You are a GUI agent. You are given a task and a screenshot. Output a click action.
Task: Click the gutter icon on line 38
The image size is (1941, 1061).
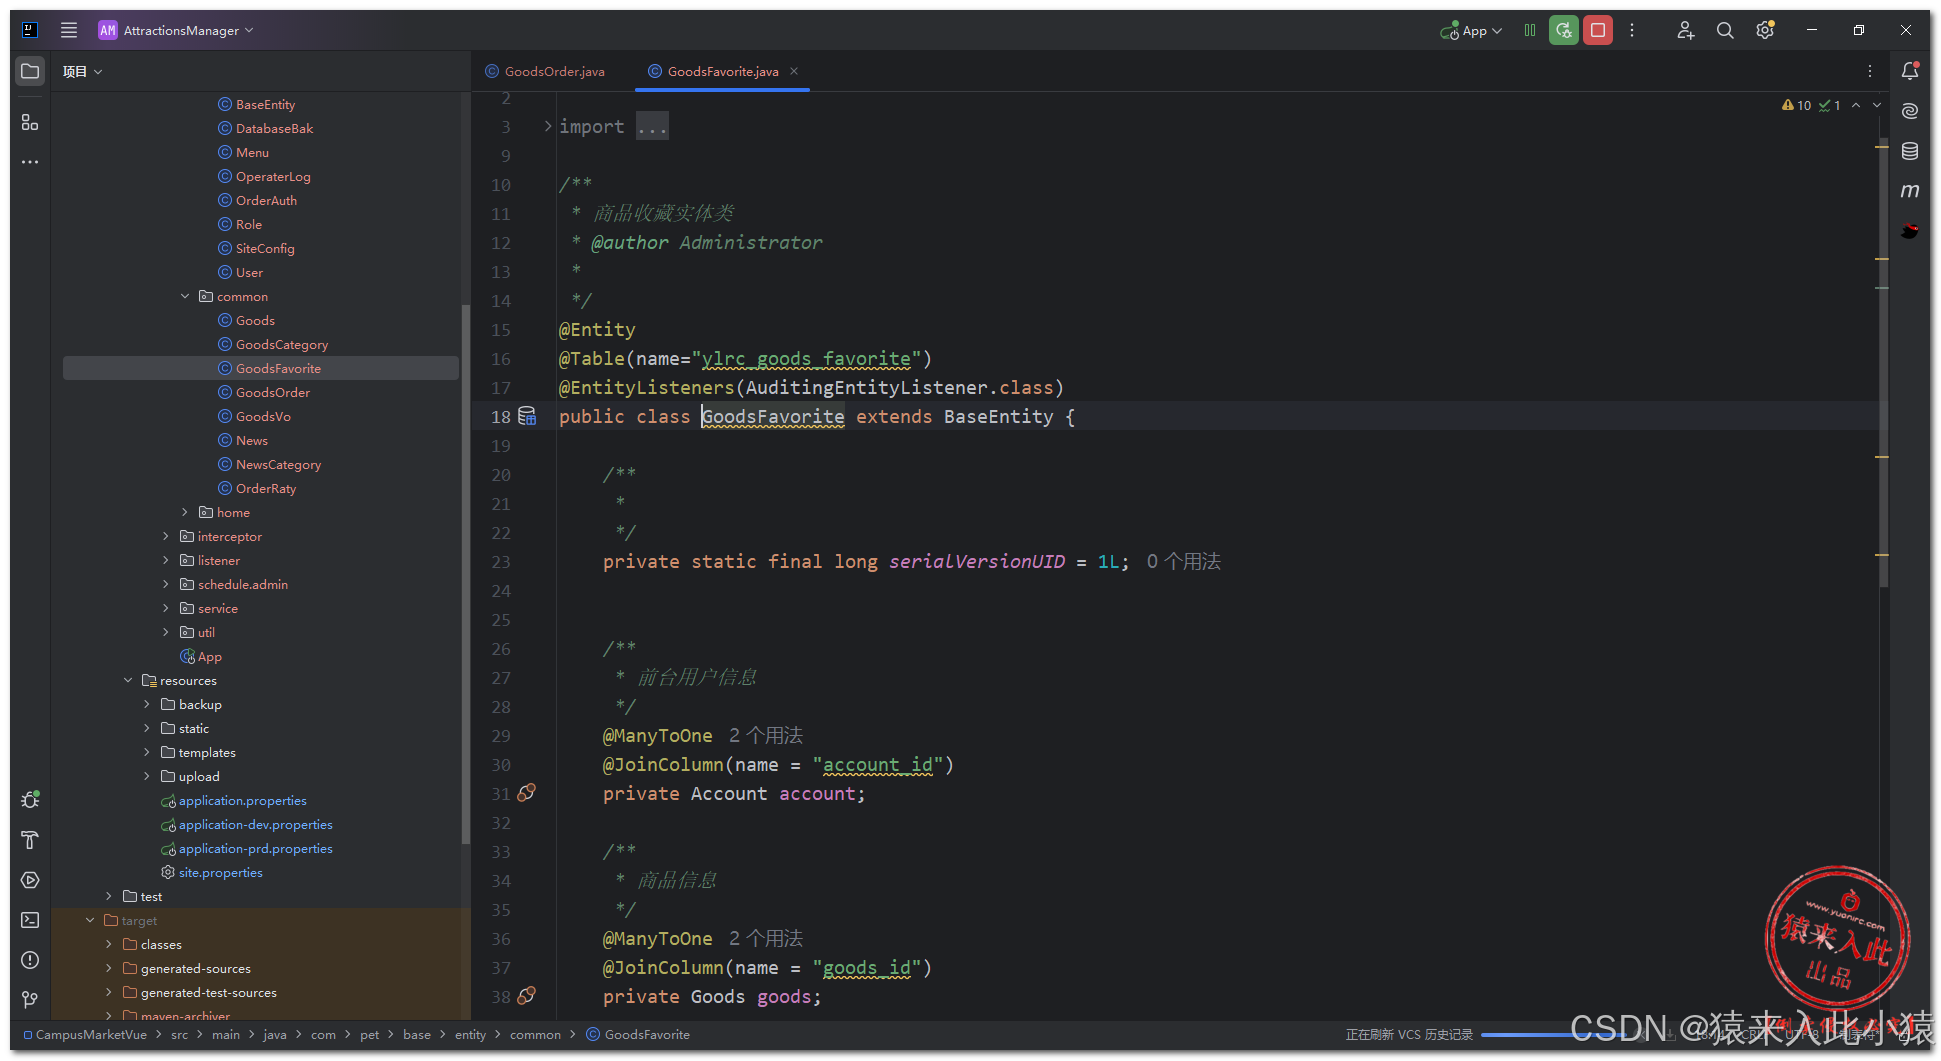527,996
